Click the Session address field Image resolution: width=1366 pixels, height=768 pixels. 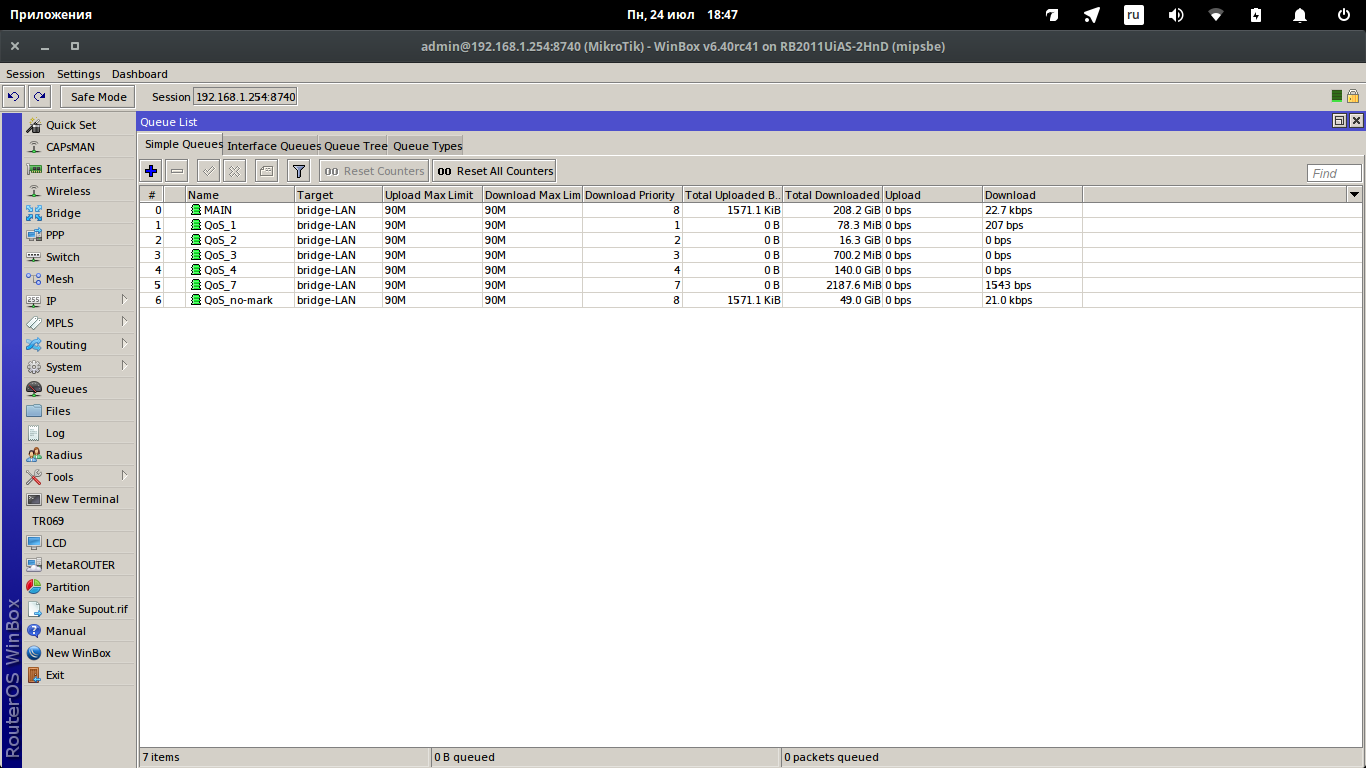(x=245, y=97)
